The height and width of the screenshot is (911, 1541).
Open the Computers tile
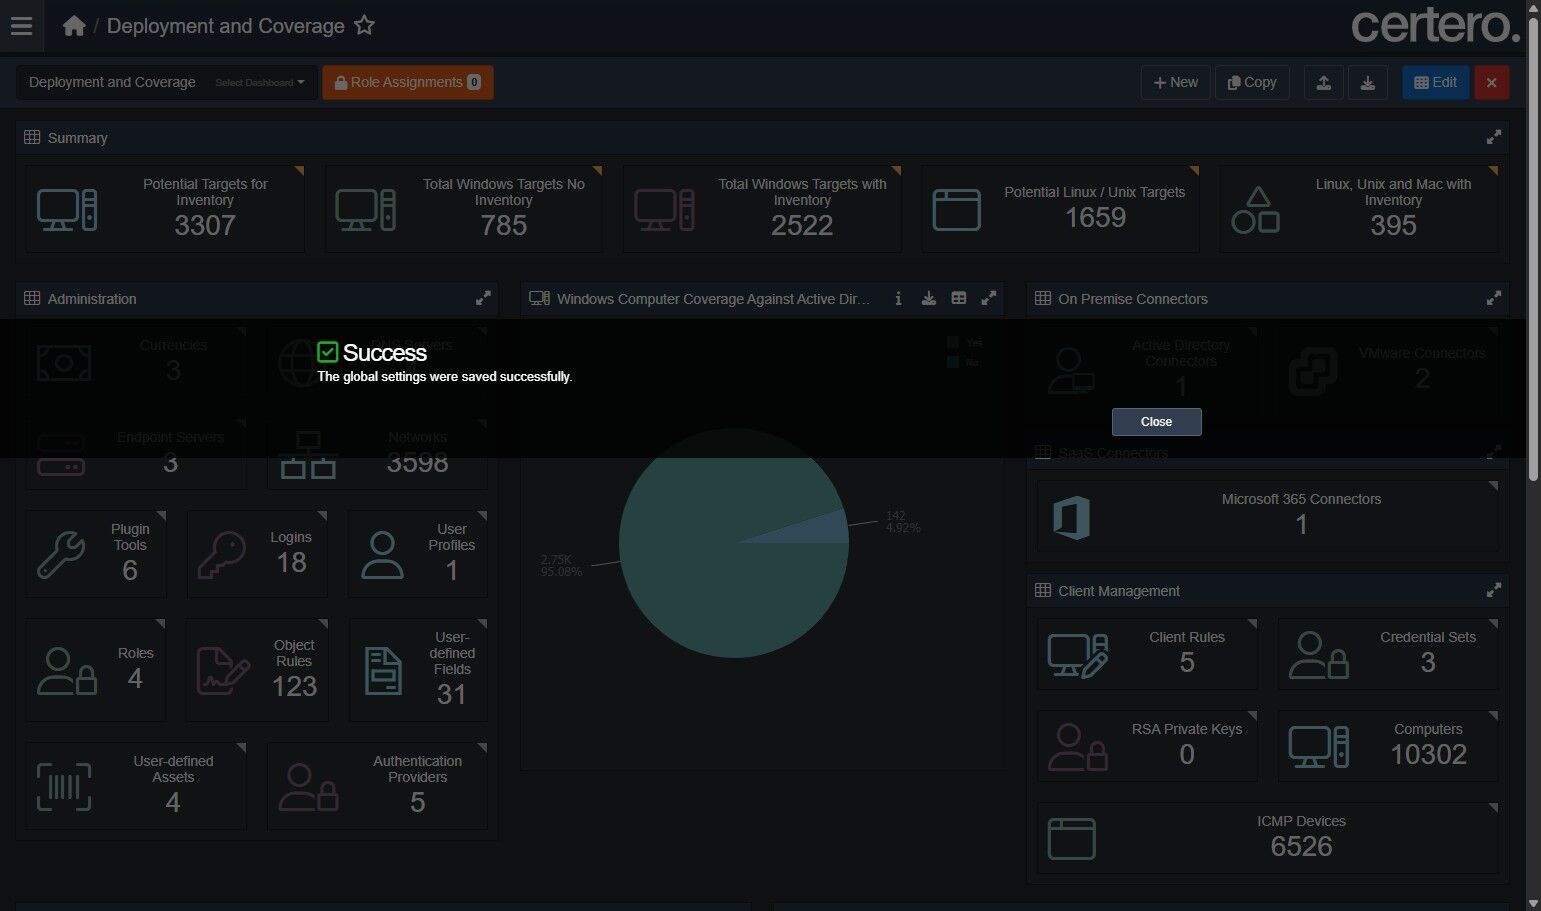coord(1388,745)
